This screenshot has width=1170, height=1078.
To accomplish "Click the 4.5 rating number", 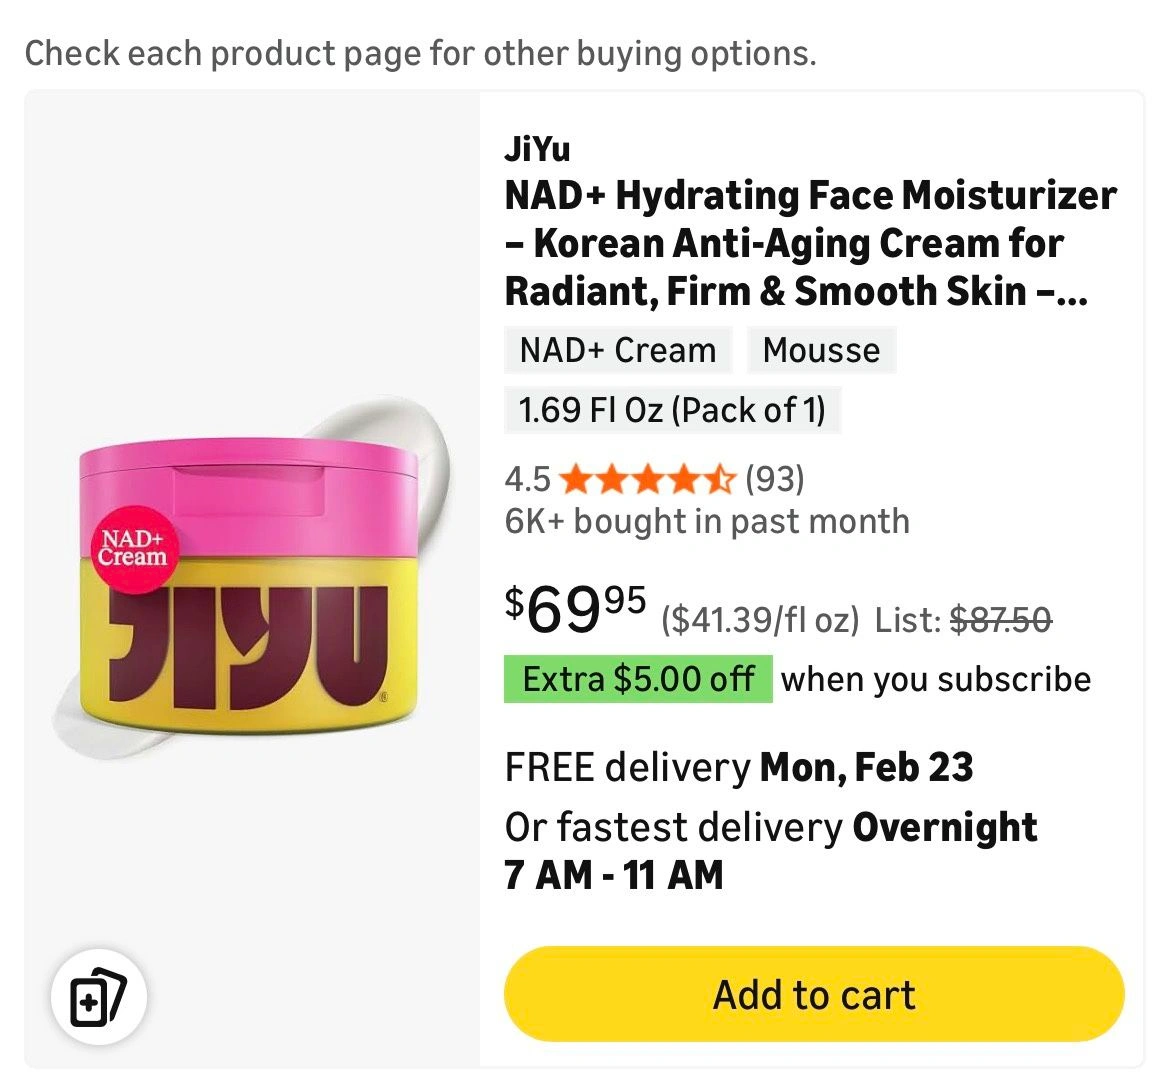I will (527, 480).
